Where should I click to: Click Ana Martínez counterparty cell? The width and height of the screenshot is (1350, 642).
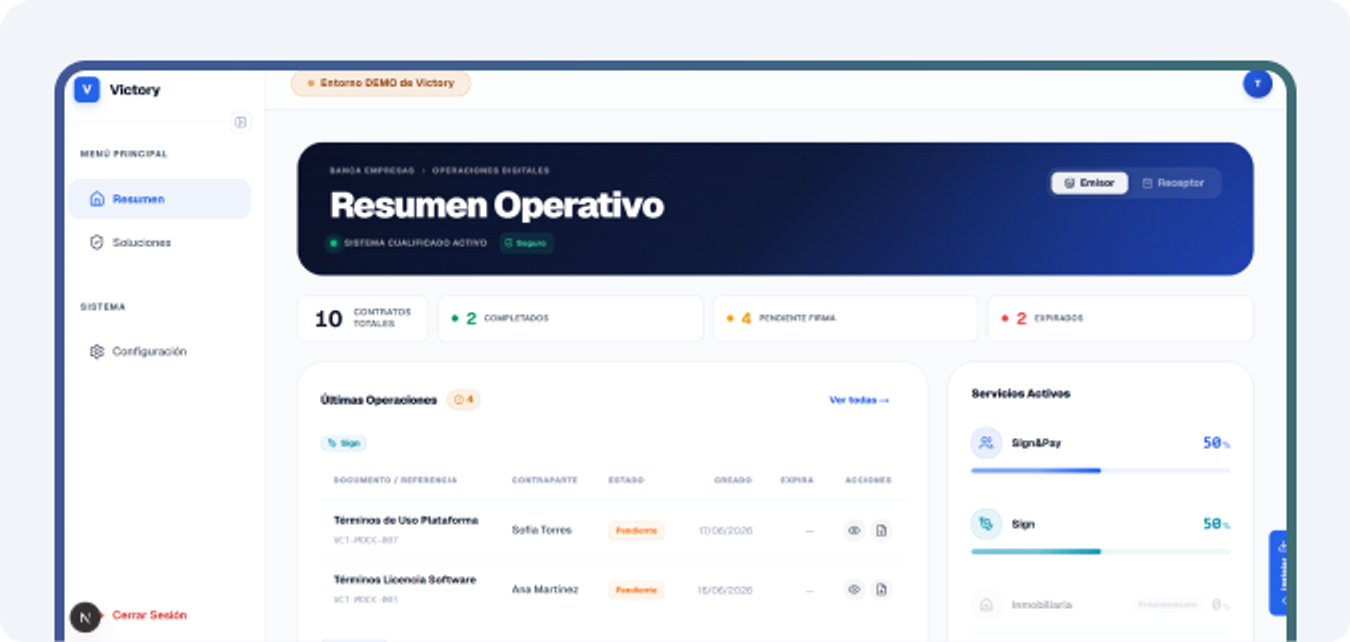pos(544,590)
